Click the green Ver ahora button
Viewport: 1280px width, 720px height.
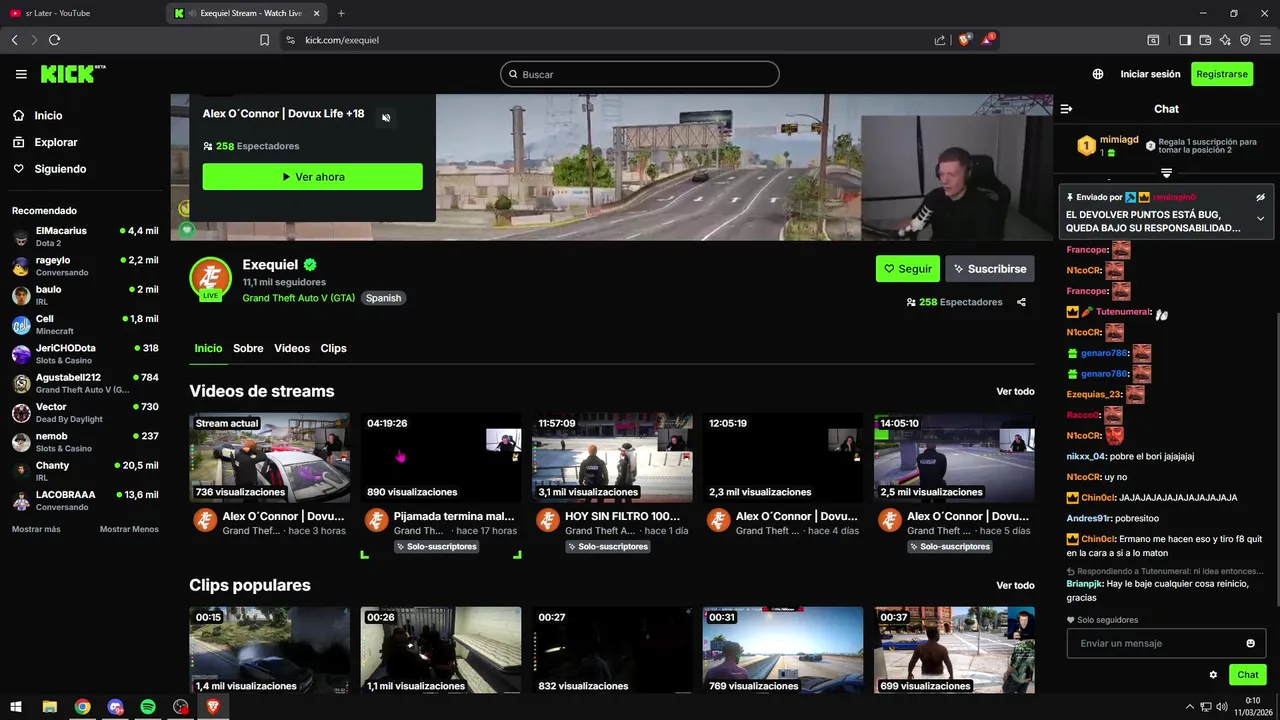click(x=312, y=177)
